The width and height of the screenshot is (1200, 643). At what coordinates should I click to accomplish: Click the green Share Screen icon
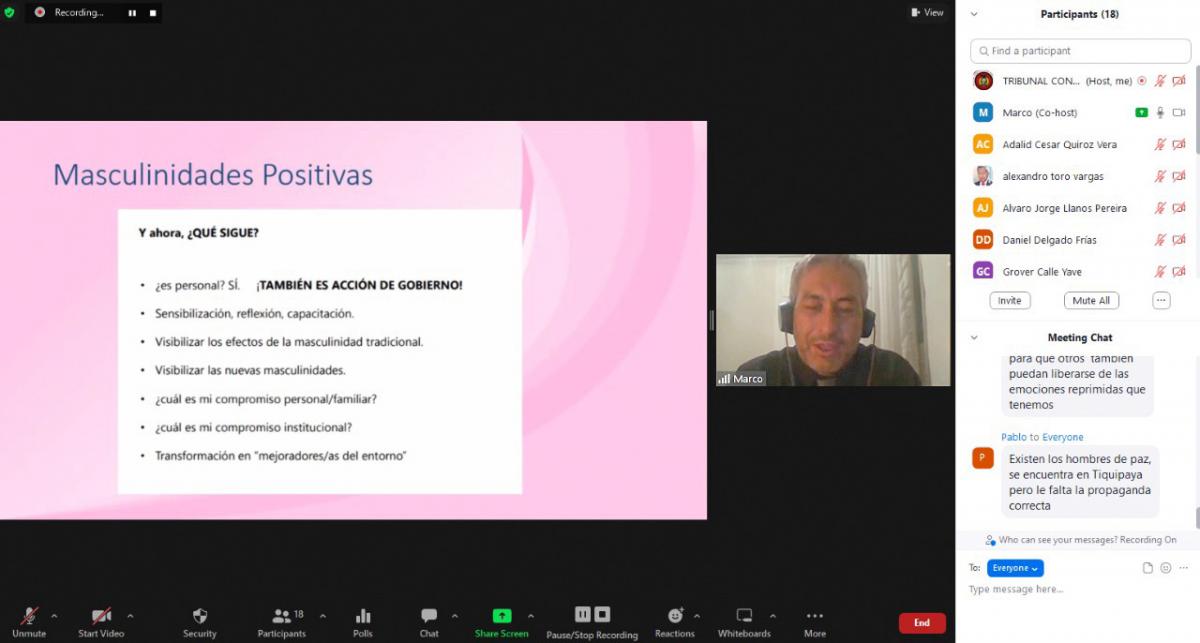point(501,617)
